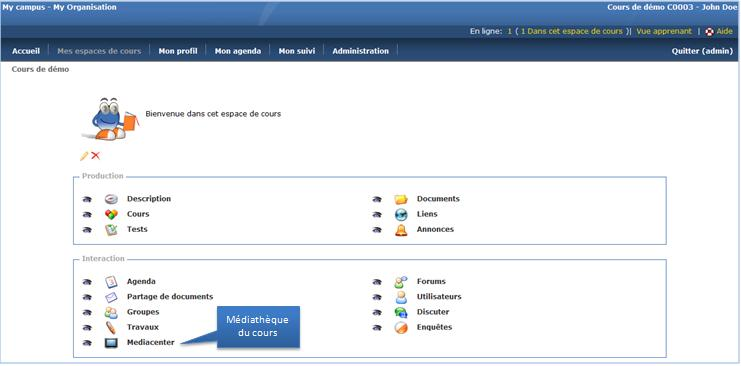
Task: Click the Discuter chat icon
Action: [x=401, y=313]
